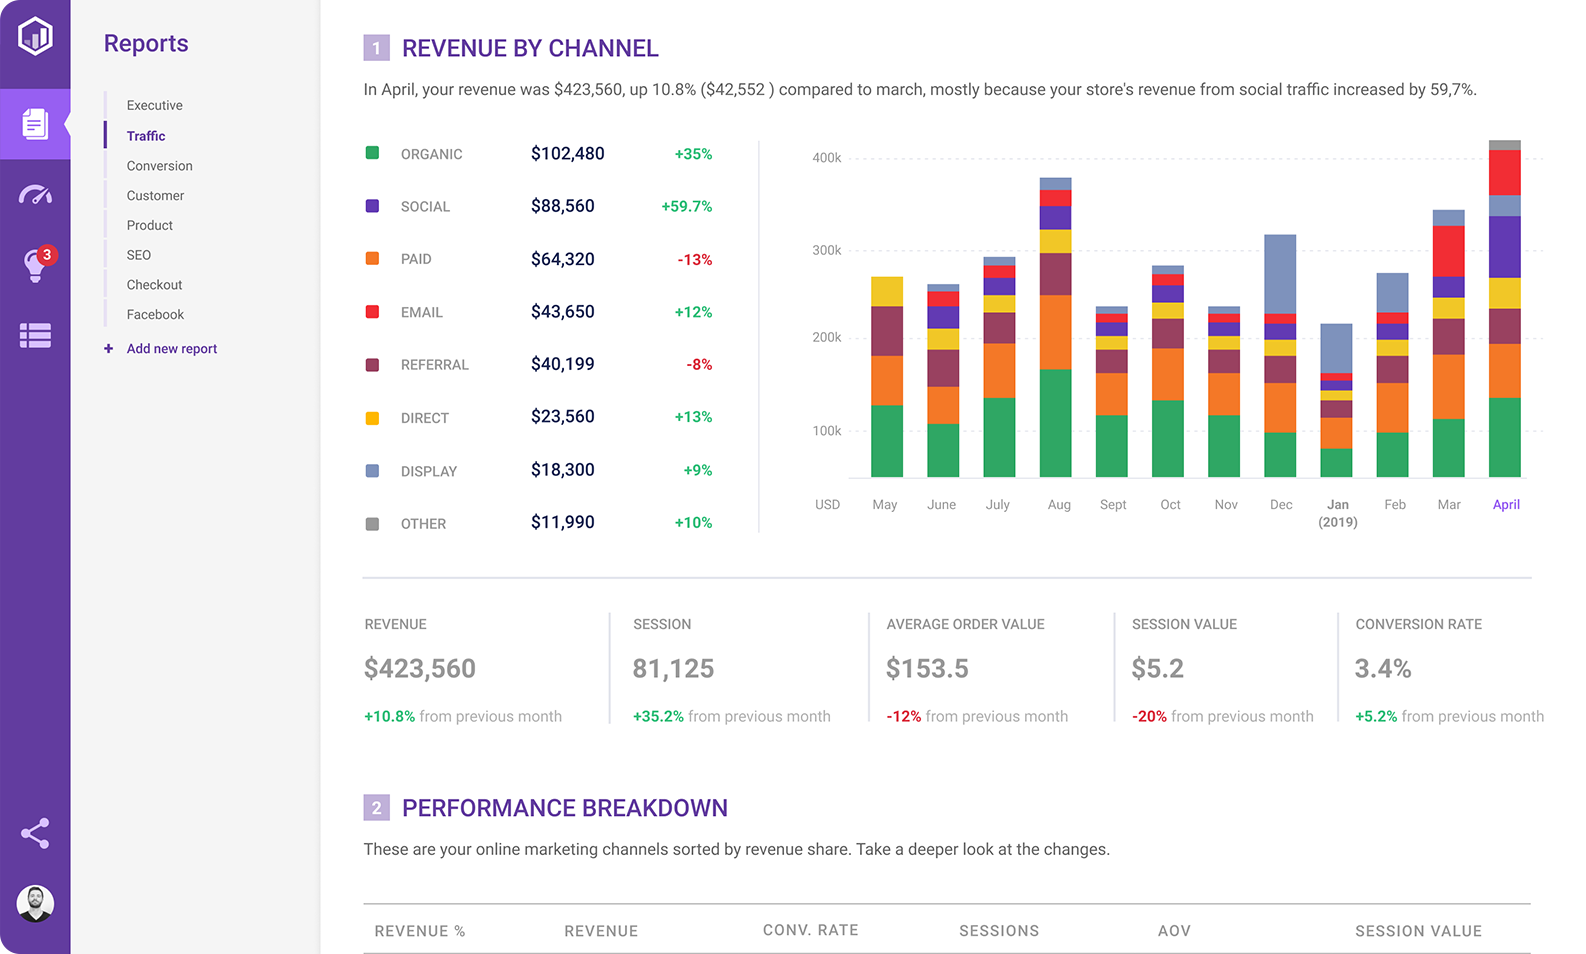
Task: Open the SEO report
Action: pos(139,255)
